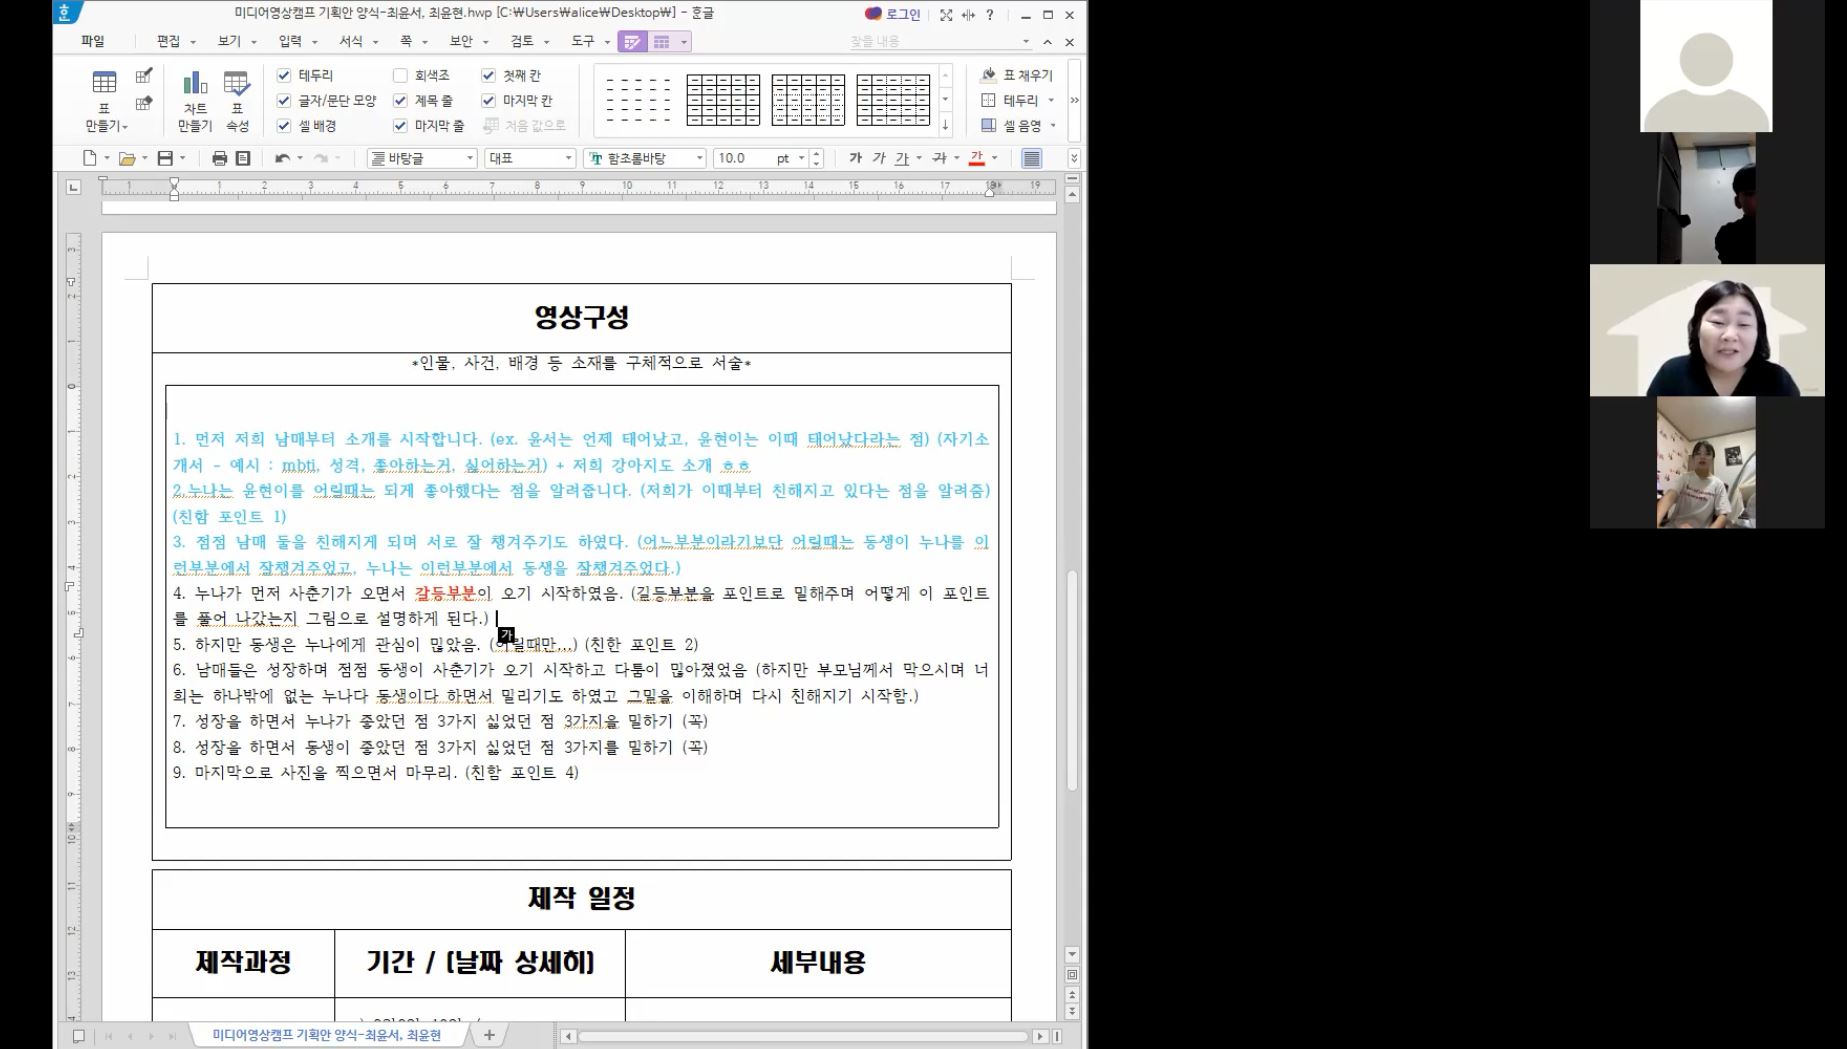The height and width of the screenshot is (1049, 1847).
Task: Click the help question mark icon
Action: (x=990, y=15)
